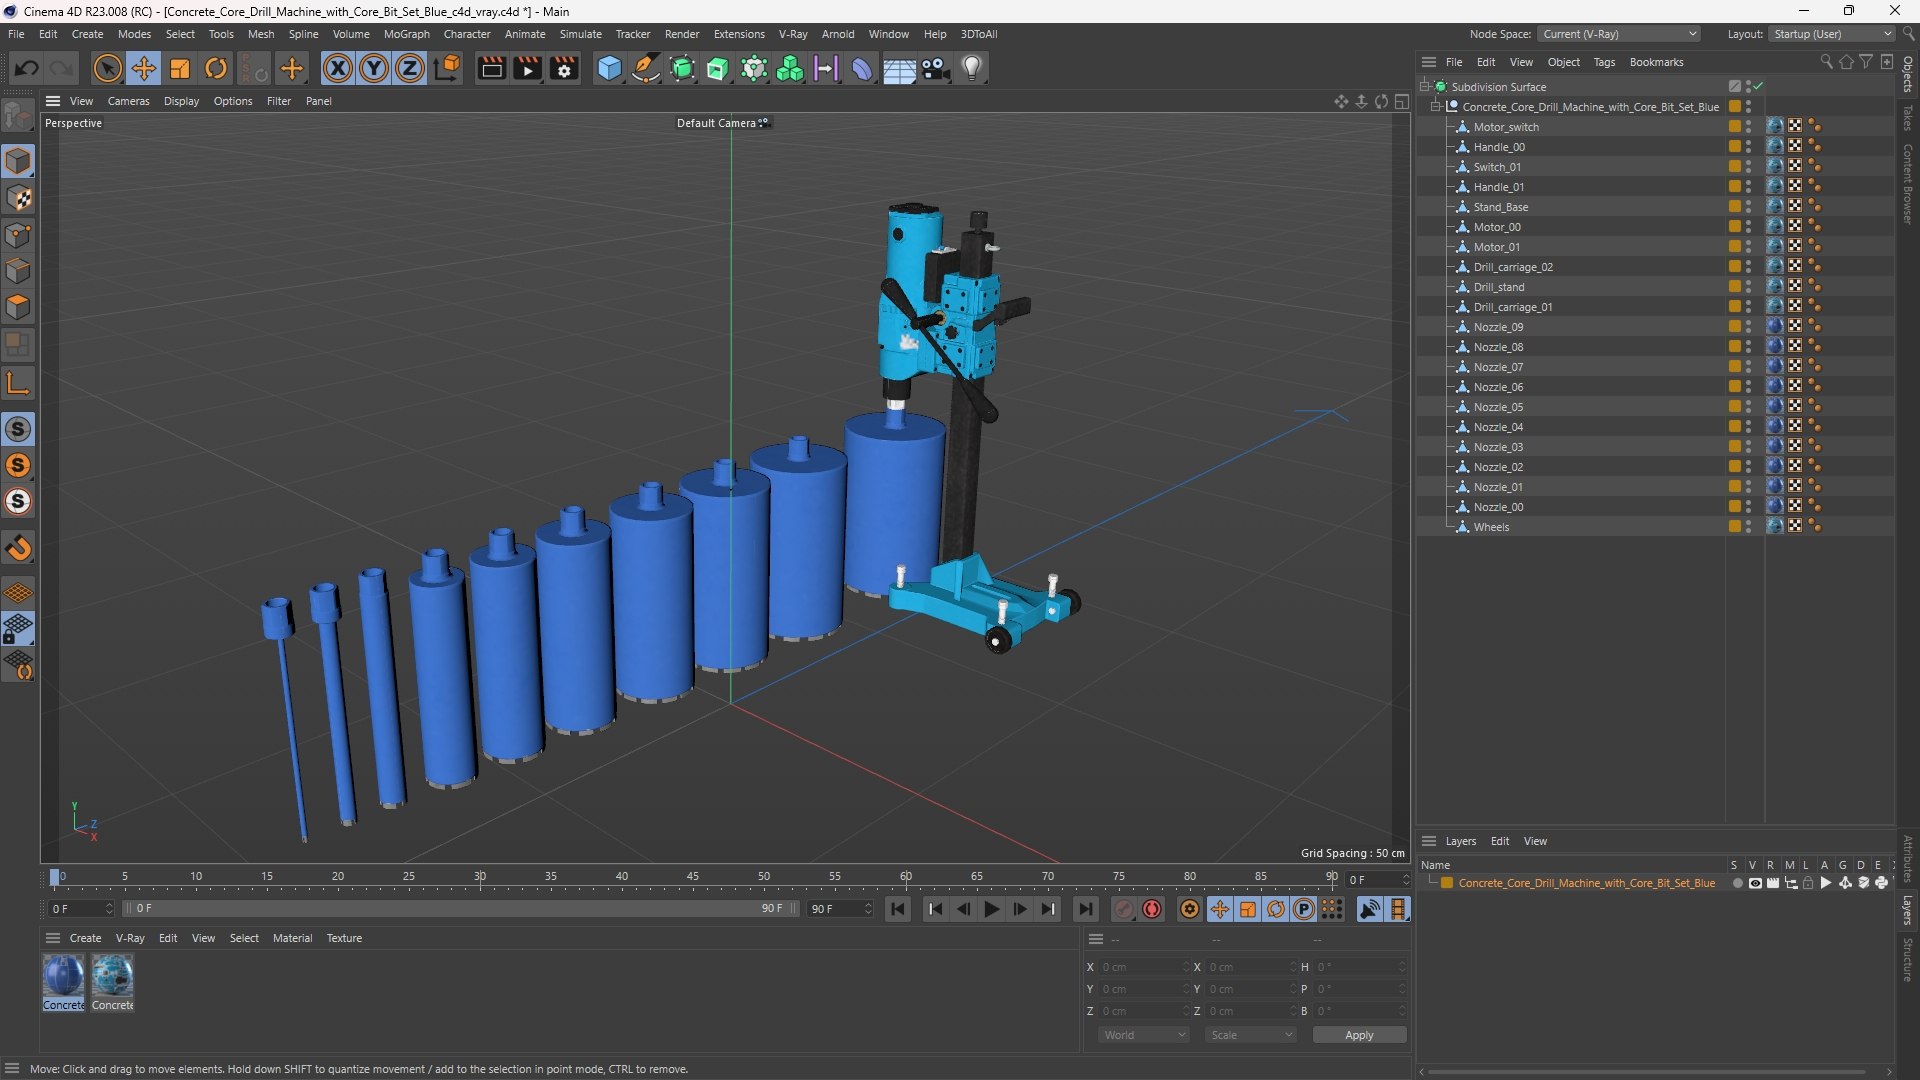Select the Rotate tool
Image resolution: width=1920 pixels, height=1080 pixels.
pyautogui.click(x=216, y=68)
